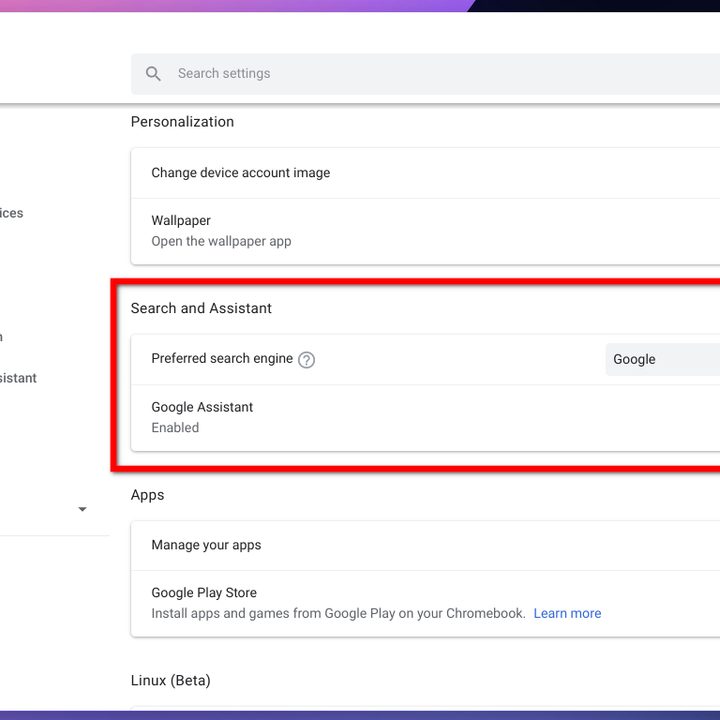Click the Apps section heading
Image resolution: width=720 pixels, height=720 pixels.
pos(147,495)
